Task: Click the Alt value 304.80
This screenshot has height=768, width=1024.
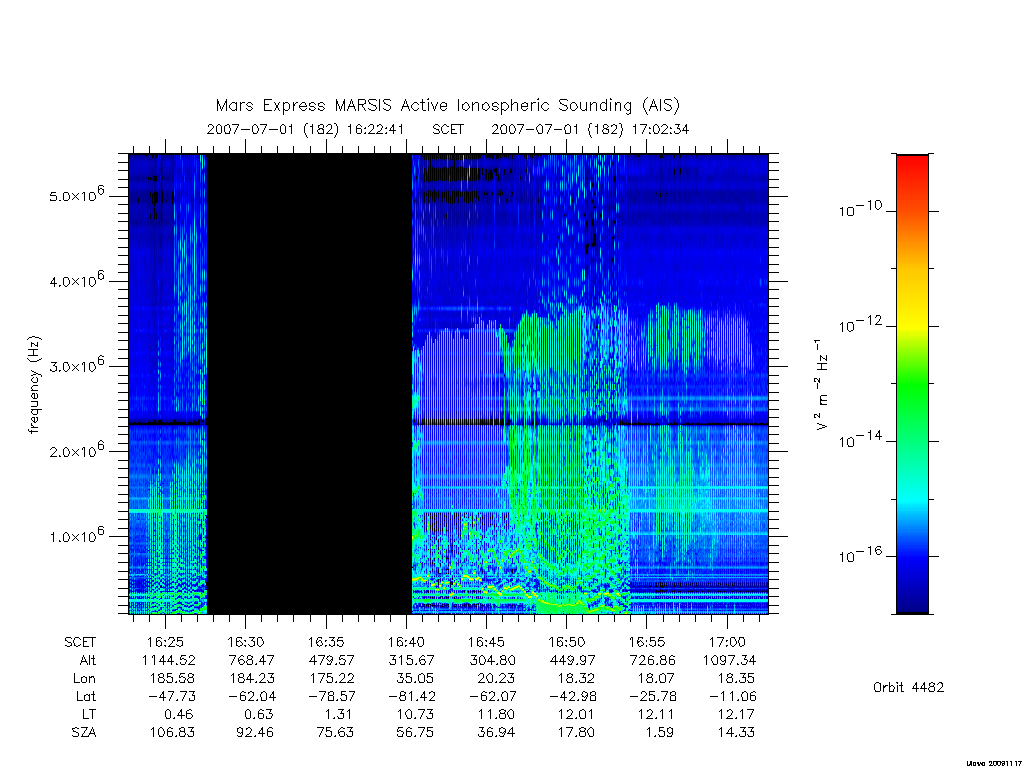Action: [x=492, y=660]
